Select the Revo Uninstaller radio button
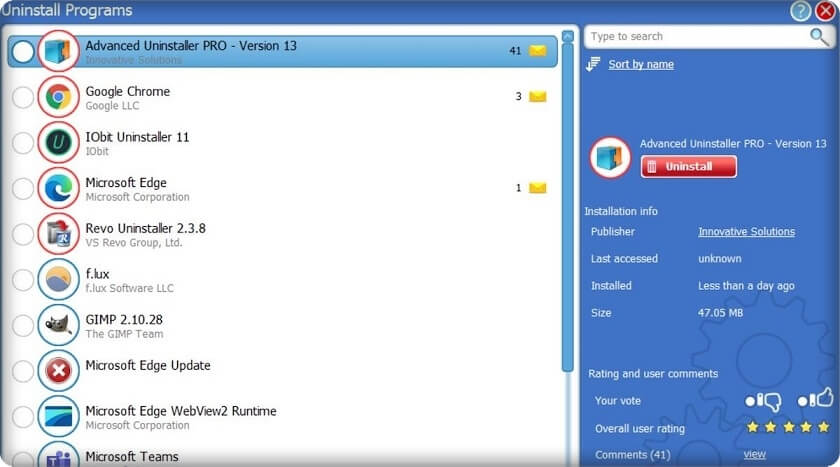This screenshot has height=467, width=840. tap(23, 235)
